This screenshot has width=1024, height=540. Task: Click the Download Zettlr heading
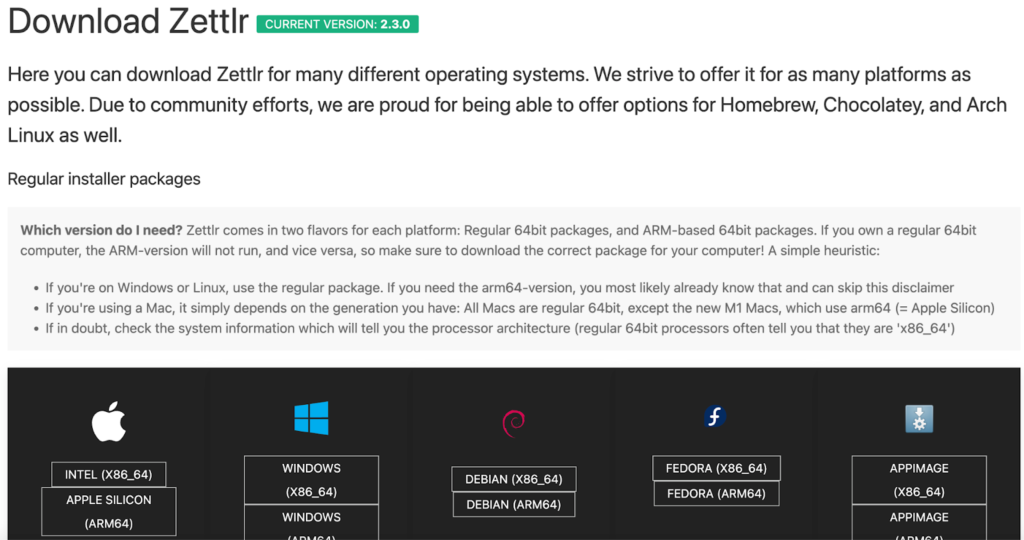[x=128, y=22]
